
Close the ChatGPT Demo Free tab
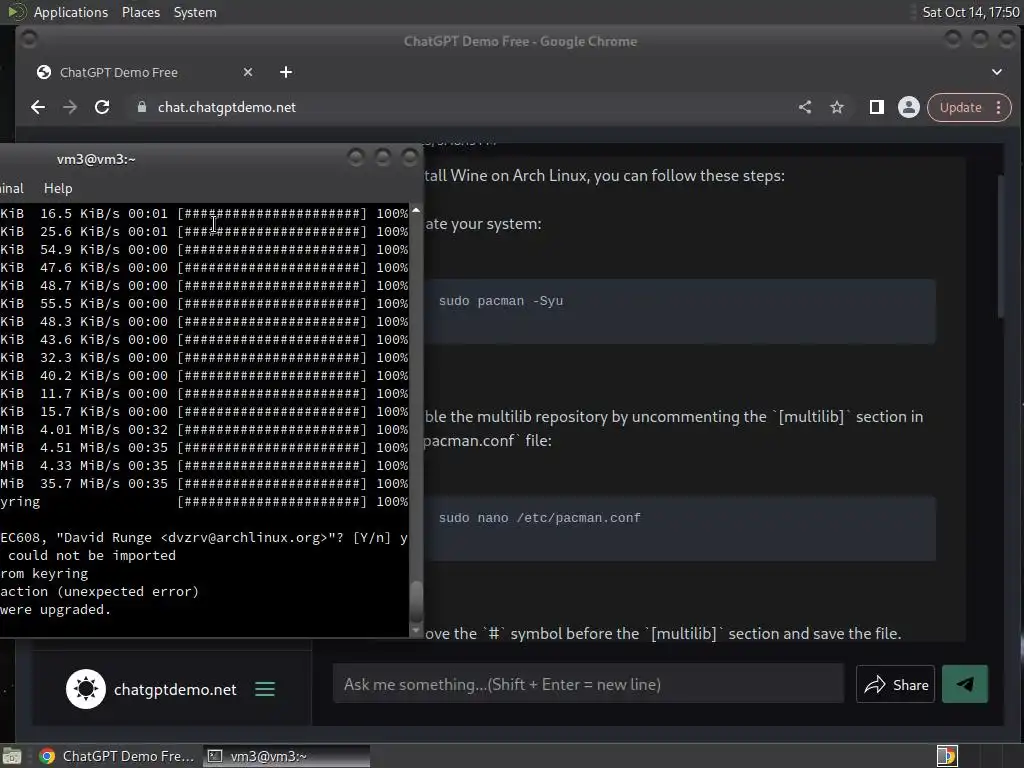[248, 72]
